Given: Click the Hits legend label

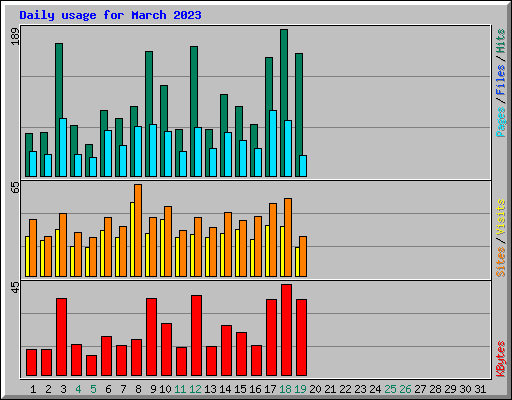Looking at the screenshot, I should click(x=500, y=41).
